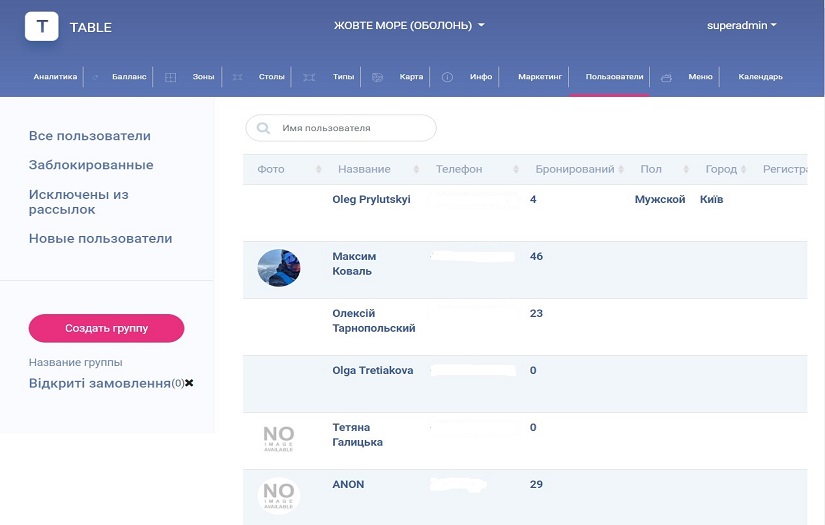The image size is (825, 525).
Task: Click the Создать группу button
Action: pos(106,328)
